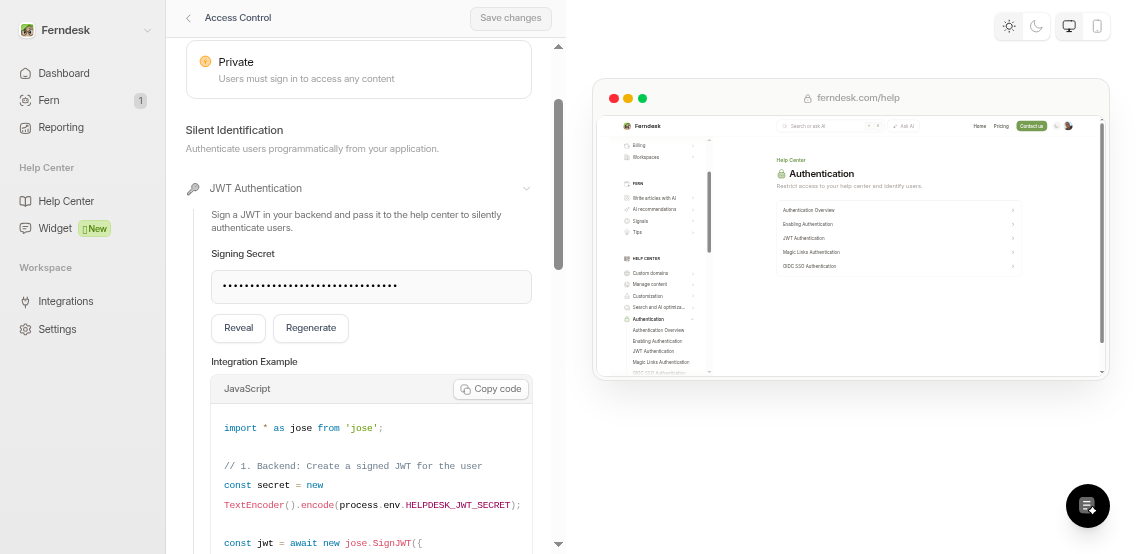Click the dark mode moon icon in preview header
This screenshot has height=554, width=1136.
pyautogui.click(x=1056, y=126)
